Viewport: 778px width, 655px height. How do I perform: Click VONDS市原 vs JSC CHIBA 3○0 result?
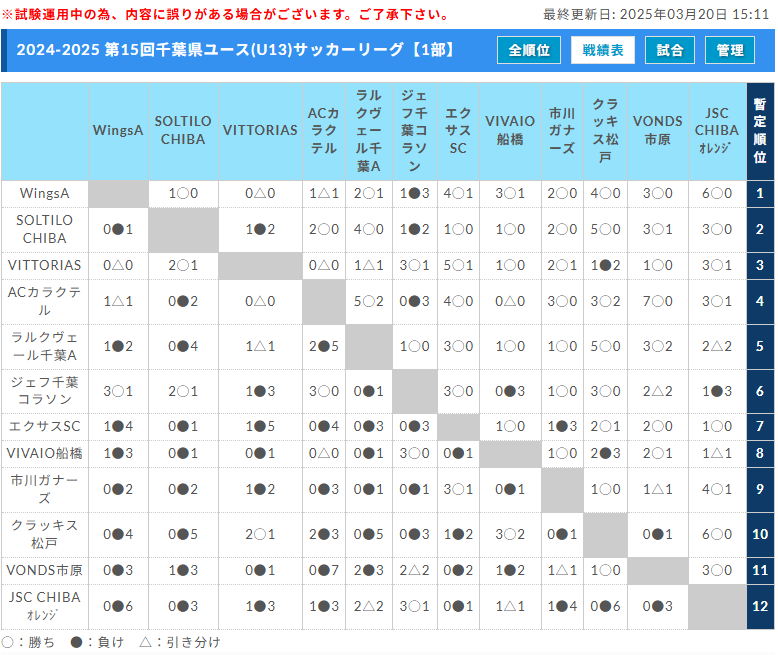coord(717,570)
